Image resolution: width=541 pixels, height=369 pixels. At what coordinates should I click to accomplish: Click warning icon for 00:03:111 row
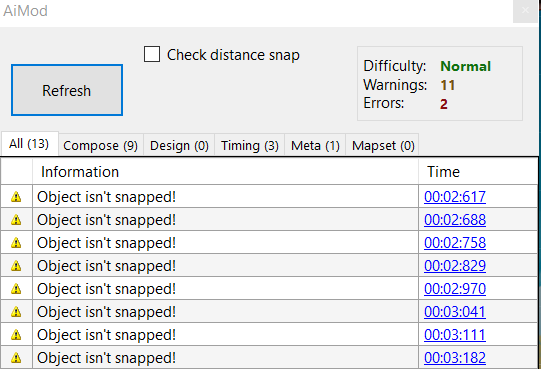[x=16, y=335]
